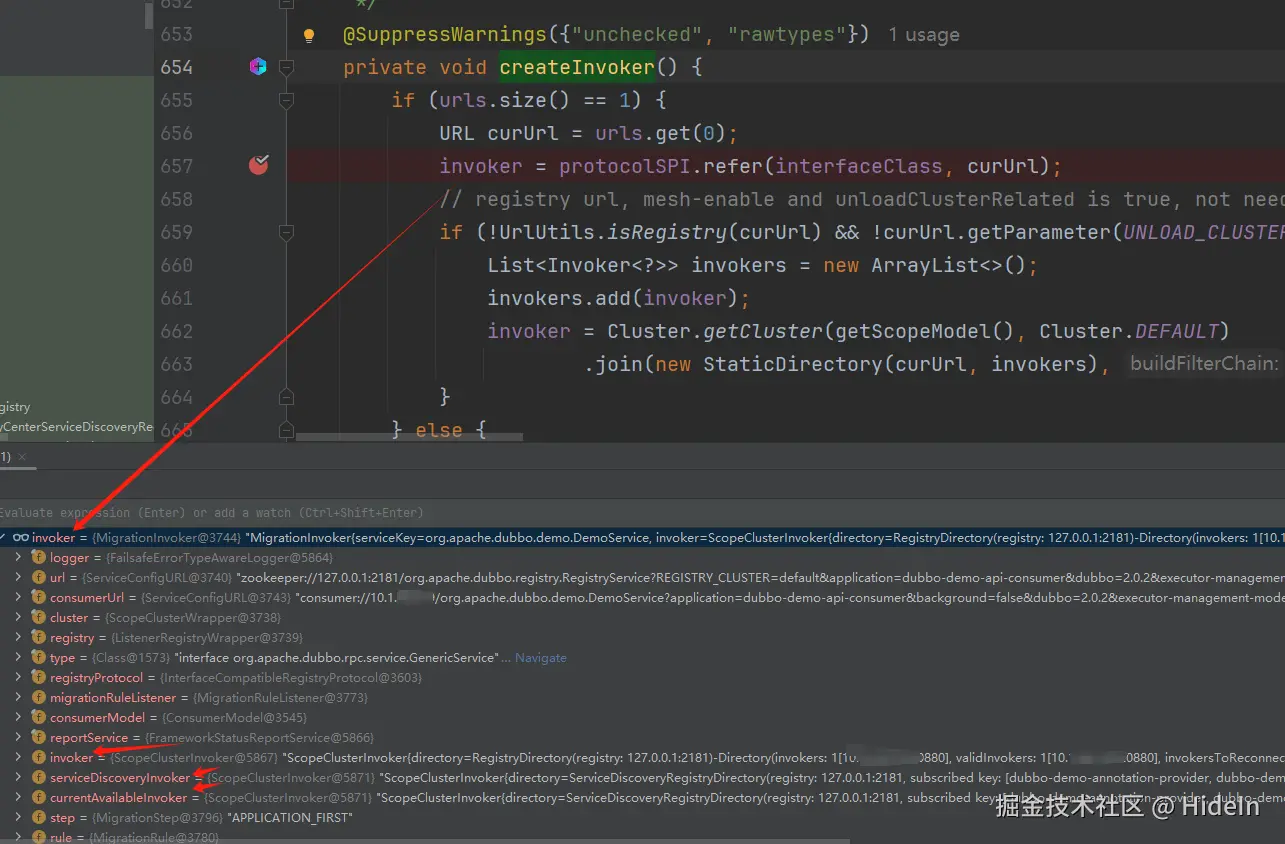Click the lightbulb intention icon at line 653
The width and height of the screenshot is (1285, 844).
tap(309, 35)
